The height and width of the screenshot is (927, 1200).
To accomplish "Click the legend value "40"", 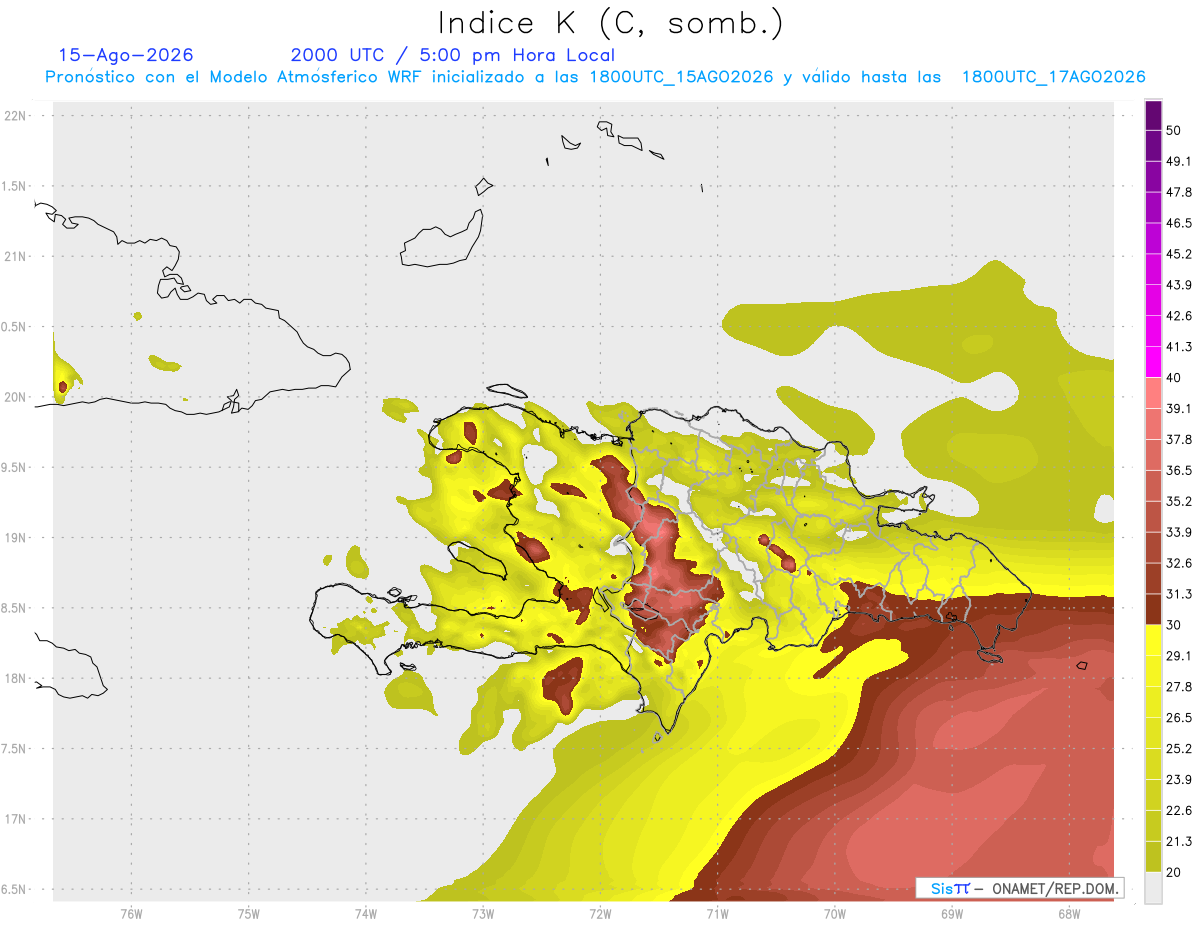I will coord(1174,378).
